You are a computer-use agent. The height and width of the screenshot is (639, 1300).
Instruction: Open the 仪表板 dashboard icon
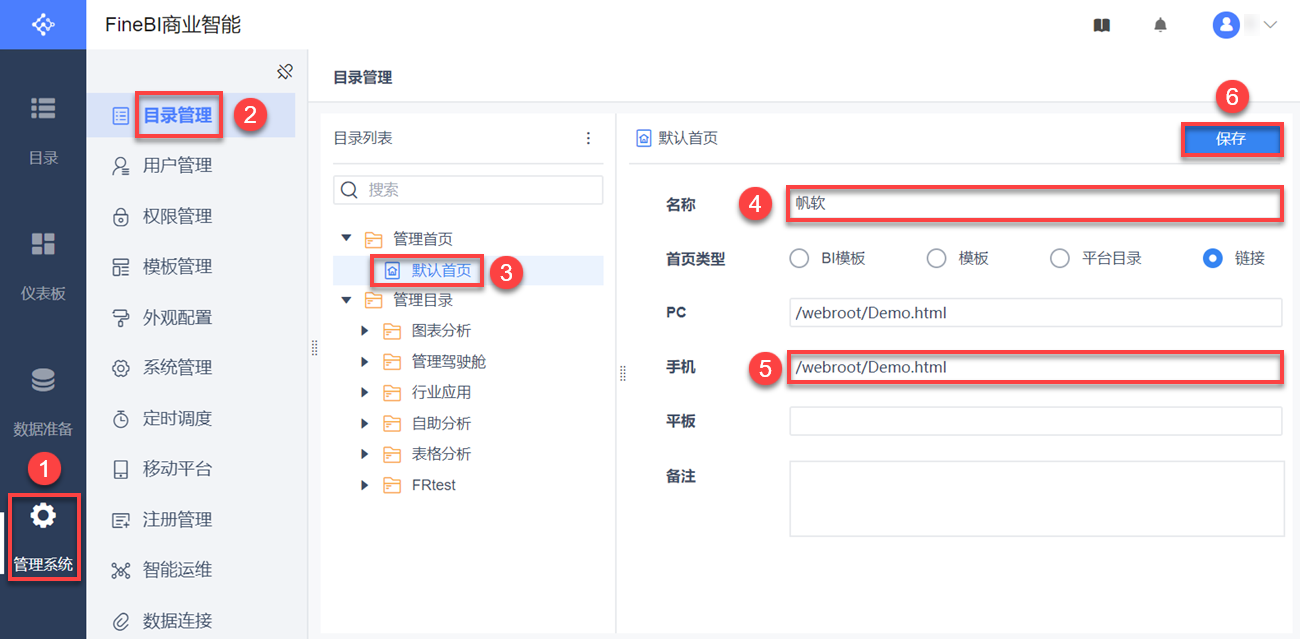click(43, 245)
